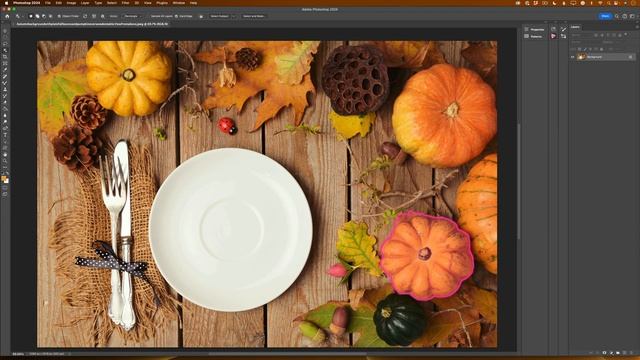
Task: Open the Photoshop 2024 app menu
Action: coord(27,3)
